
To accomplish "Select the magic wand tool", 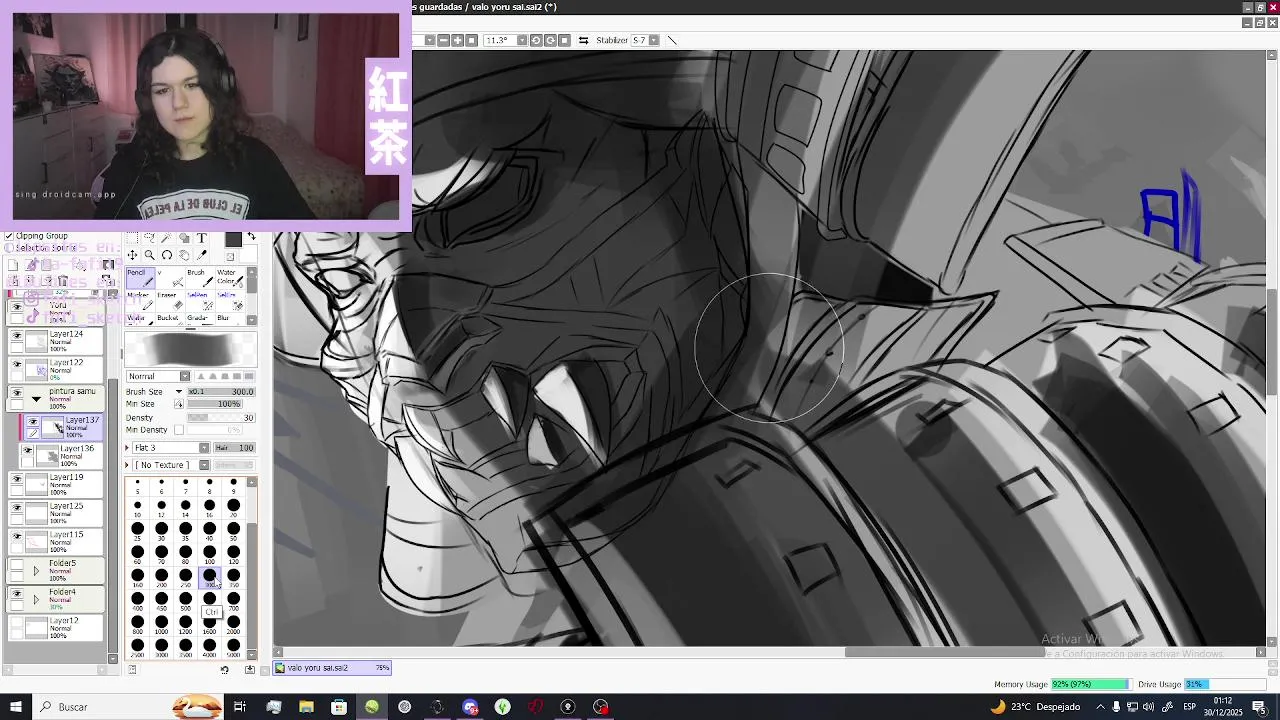I will click(166, 238).
